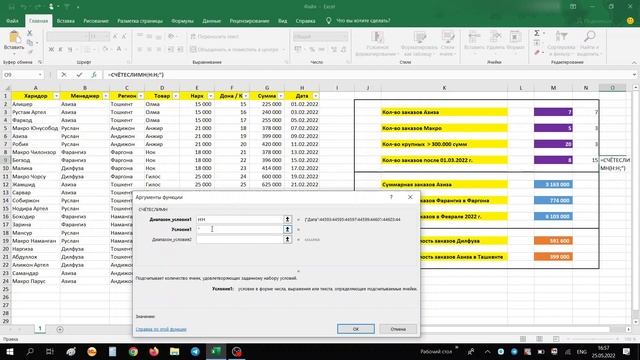This screenshot has height=360, width=640.
Task: Add a new sheet with plus icon
Action: point(60,329)
